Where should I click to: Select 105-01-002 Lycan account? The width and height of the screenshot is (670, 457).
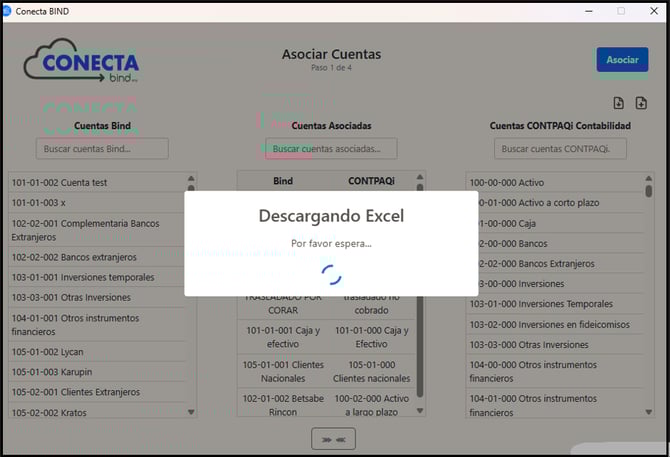(98, 352)
